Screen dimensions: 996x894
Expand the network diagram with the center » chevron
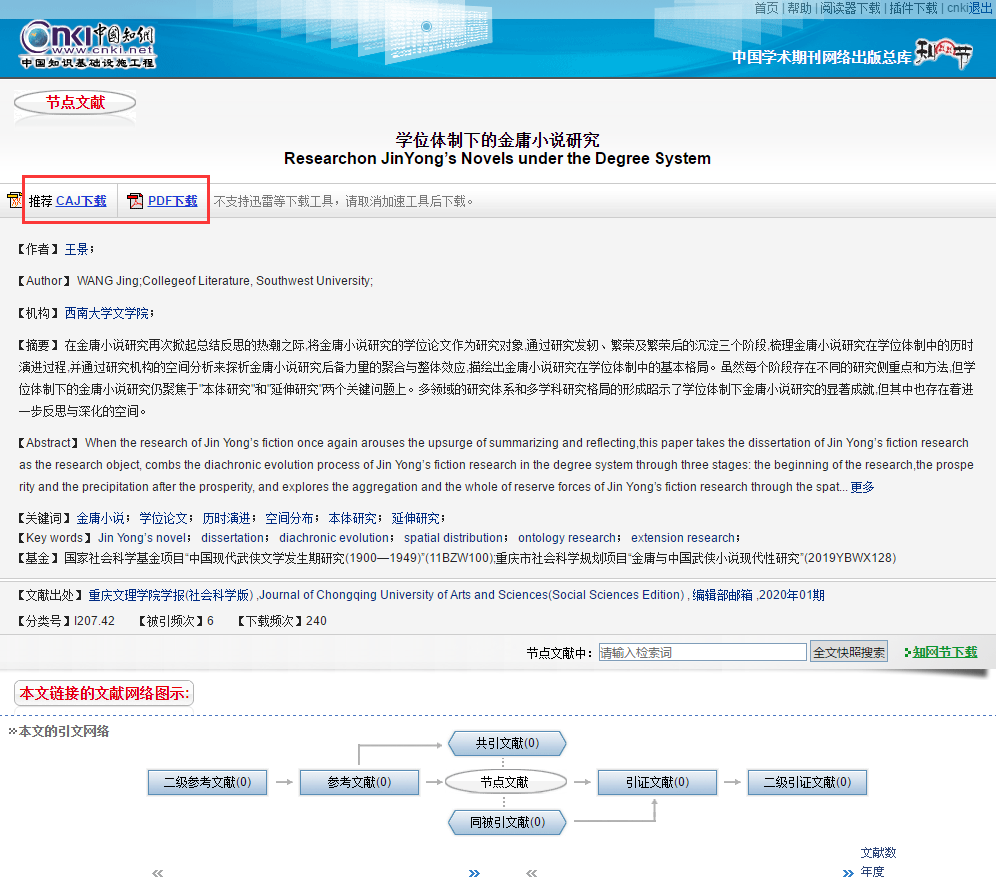(x=473, y=873)
